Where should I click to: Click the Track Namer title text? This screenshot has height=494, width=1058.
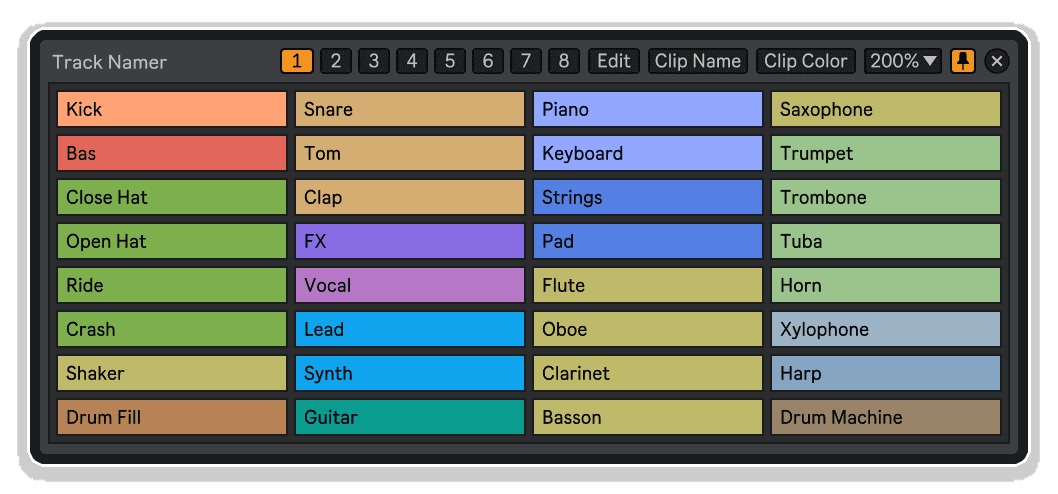[x=109, y=62]
